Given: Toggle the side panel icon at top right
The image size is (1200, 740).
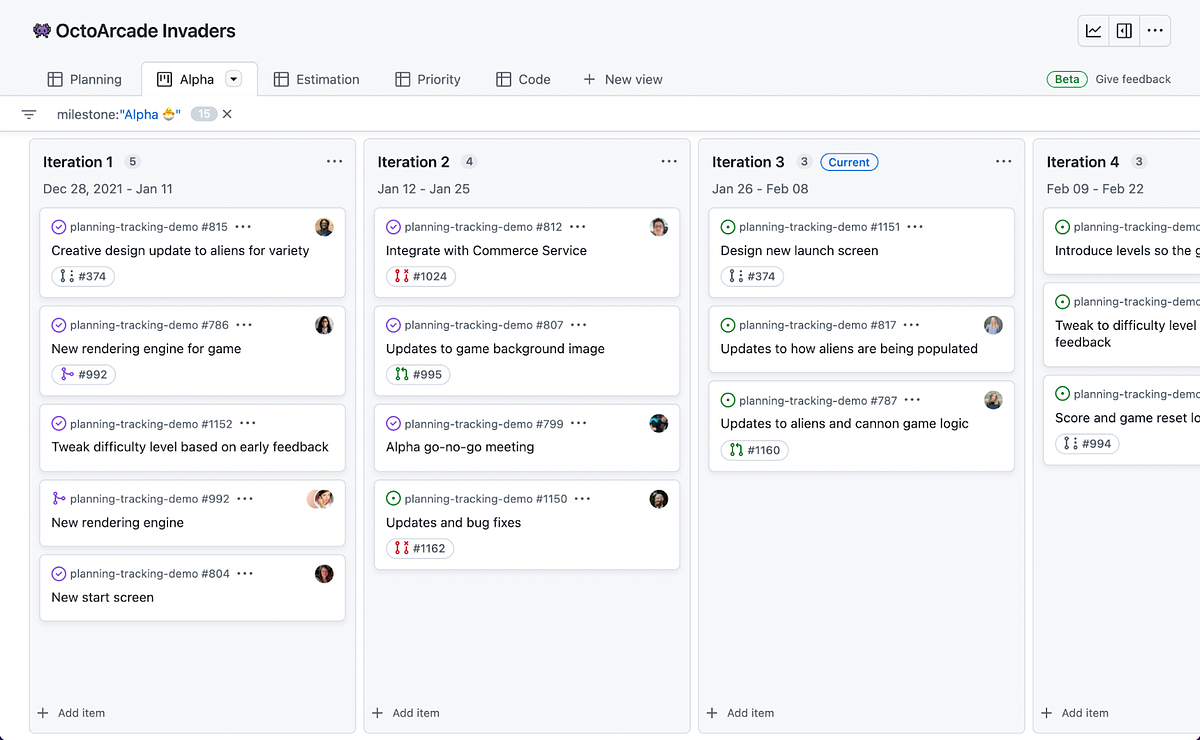Looking at the screenshot, I should 1123,30.
